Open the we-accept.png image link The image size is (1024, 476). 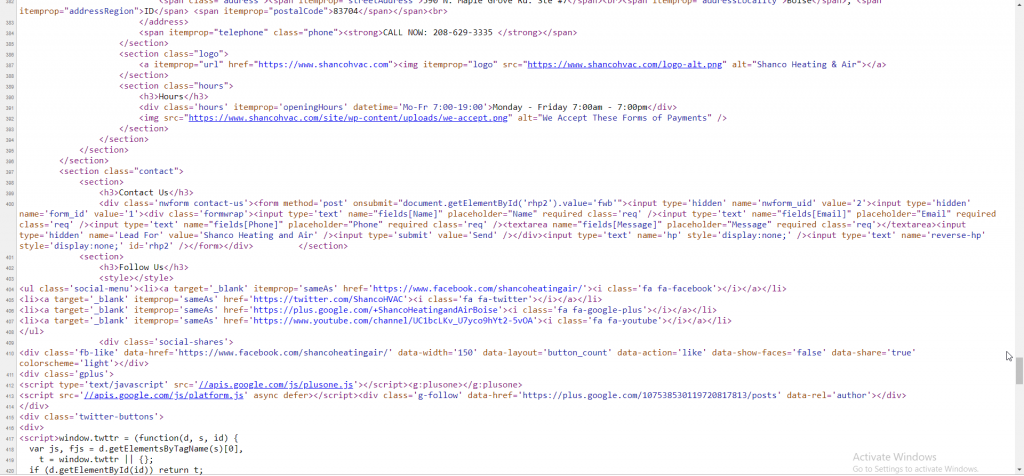[x=347, y=118]
